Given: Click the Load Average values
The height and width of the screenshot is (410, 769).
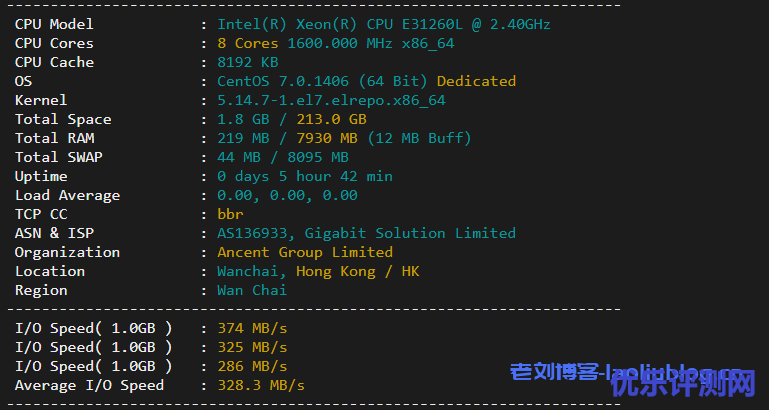Looking at the screenshot, I should (286, 195).
